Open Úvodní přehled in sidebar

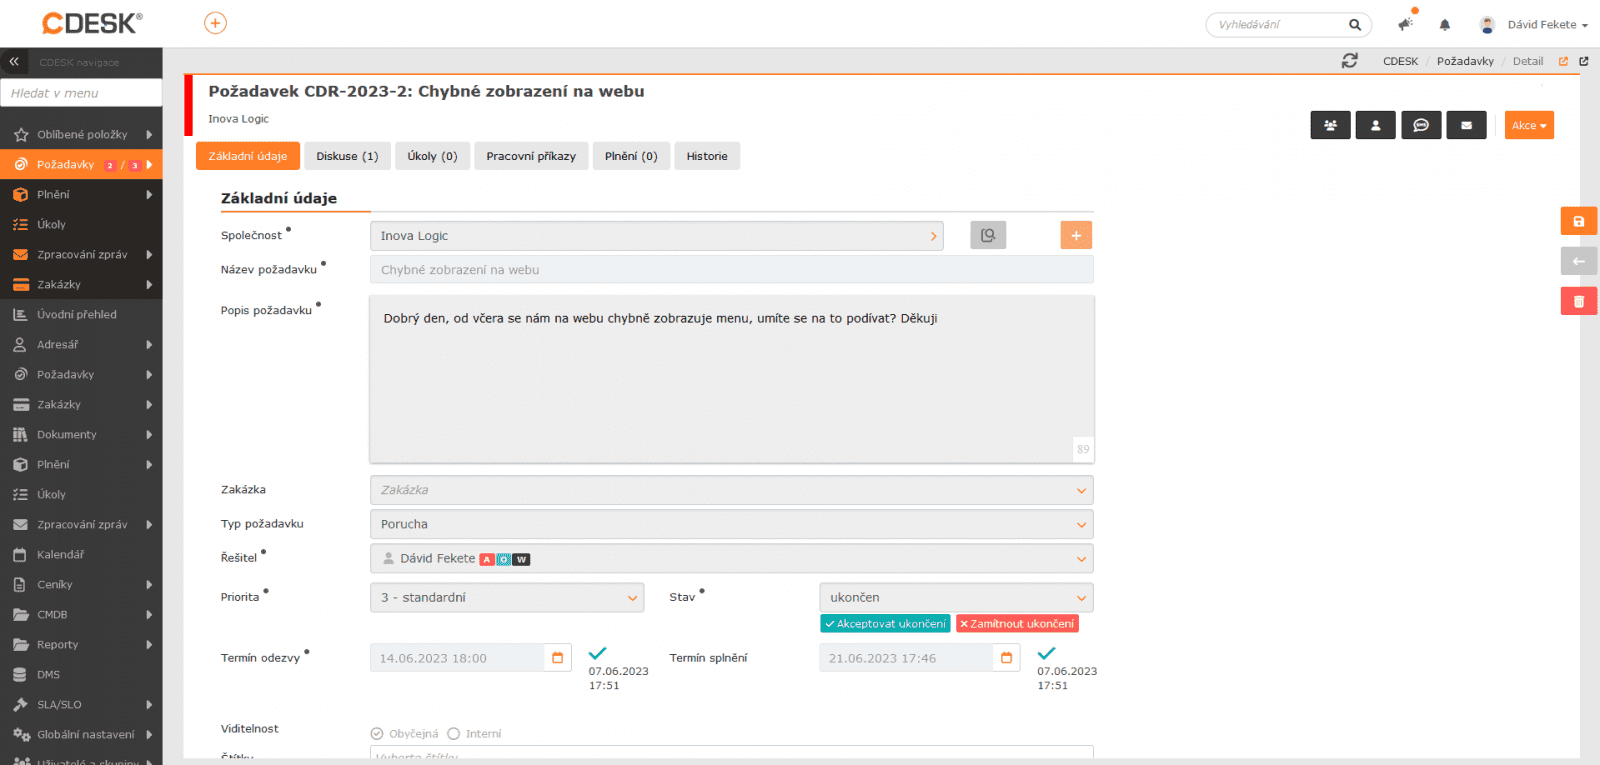coord(81,314)
